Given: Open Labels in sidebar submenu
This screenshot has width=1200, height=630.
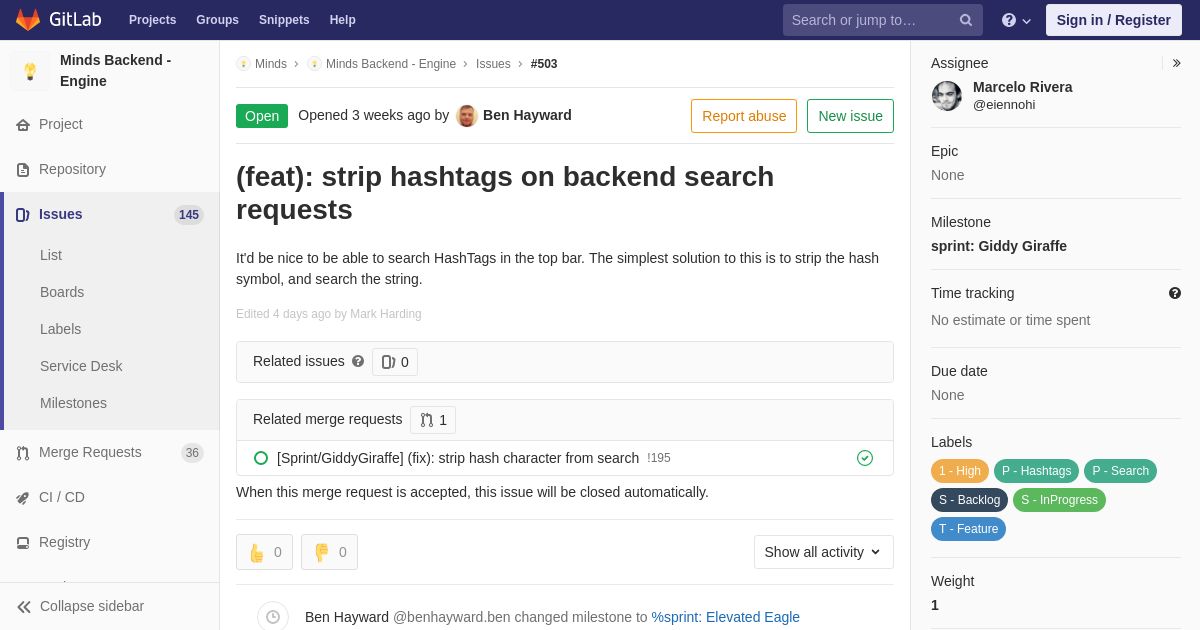Looking at the screenshot, I should pyautogui.click(x=60, y=329).
